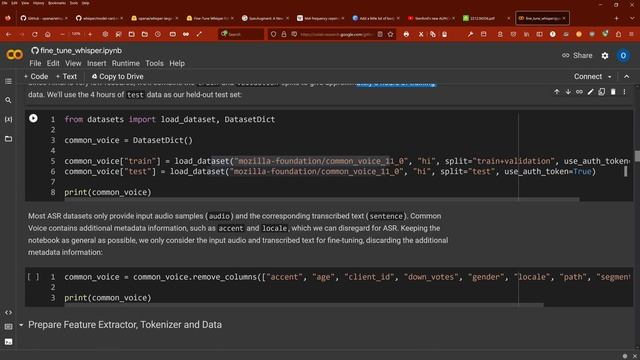Open the Variables panel {x}
Image resolution: width=640 pixels, height=360 pixels.
8,119
